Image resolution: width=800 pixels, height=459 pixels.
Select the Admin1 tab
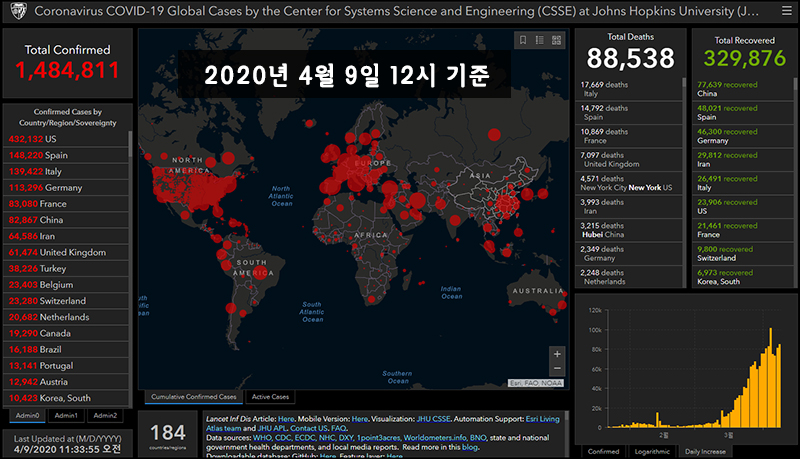tap(66, 416)
